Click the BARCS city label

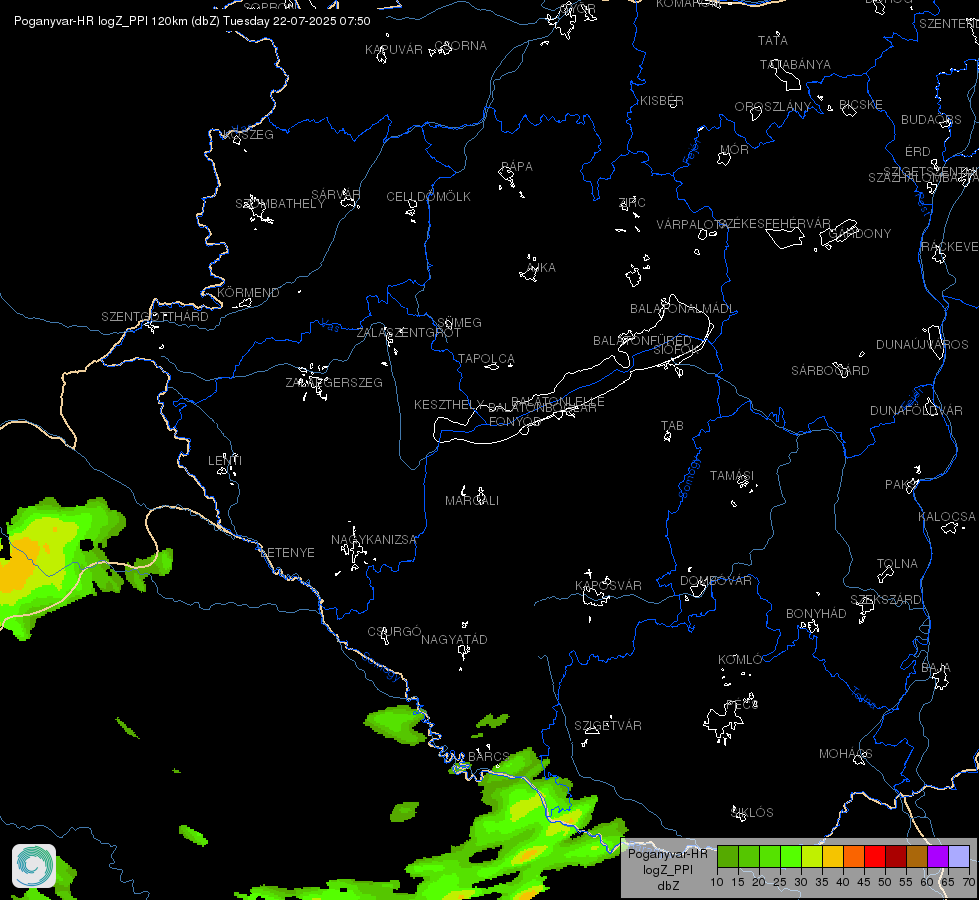[488, 756]
